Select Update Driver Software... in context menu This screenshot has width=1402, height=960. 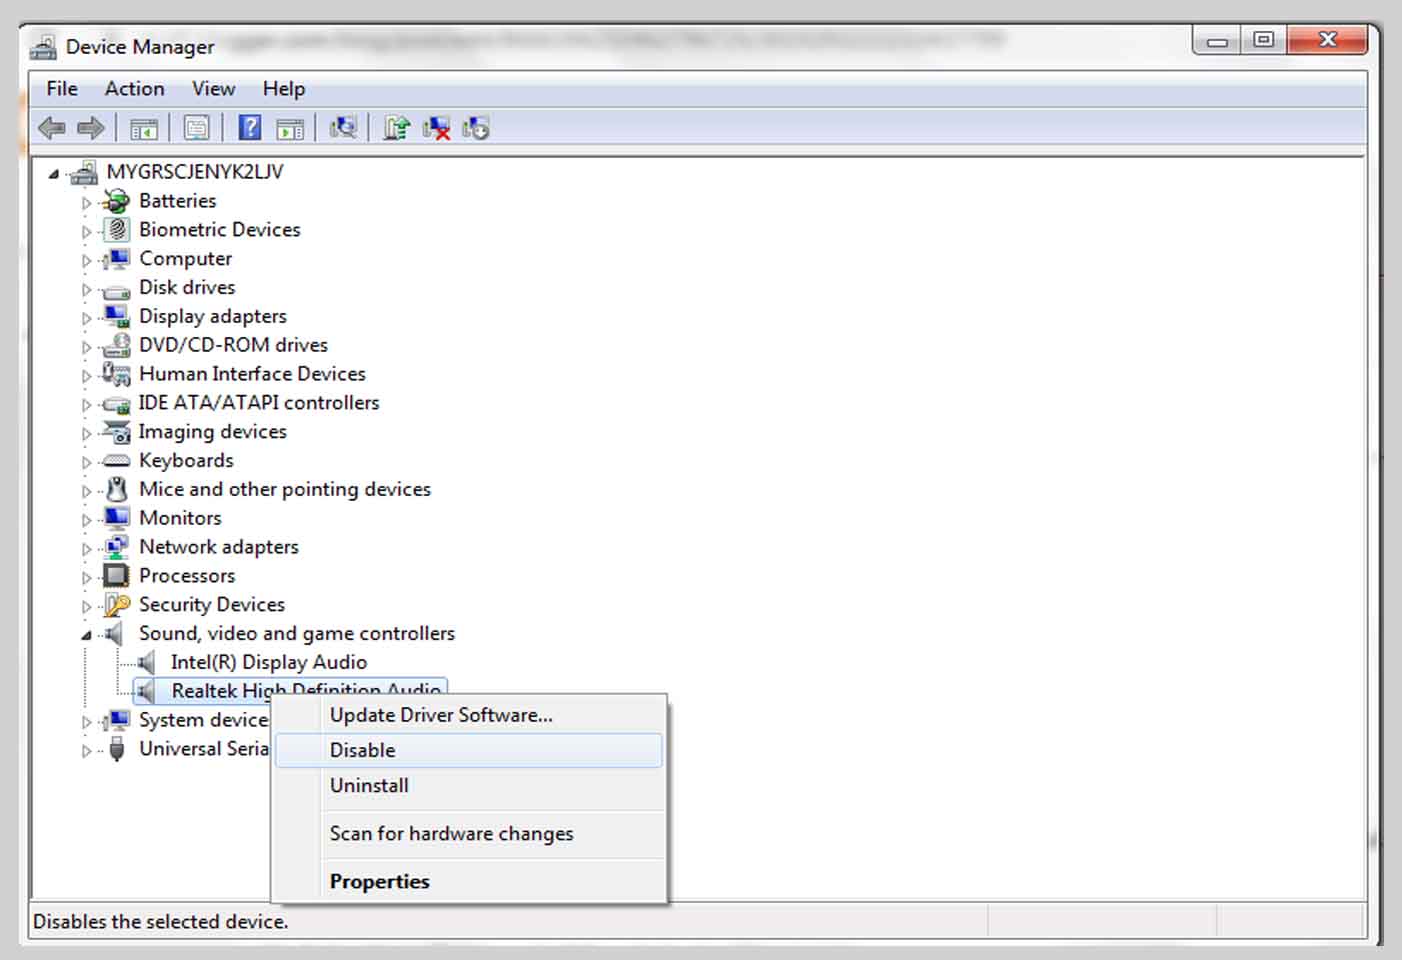tap(441, 715)
